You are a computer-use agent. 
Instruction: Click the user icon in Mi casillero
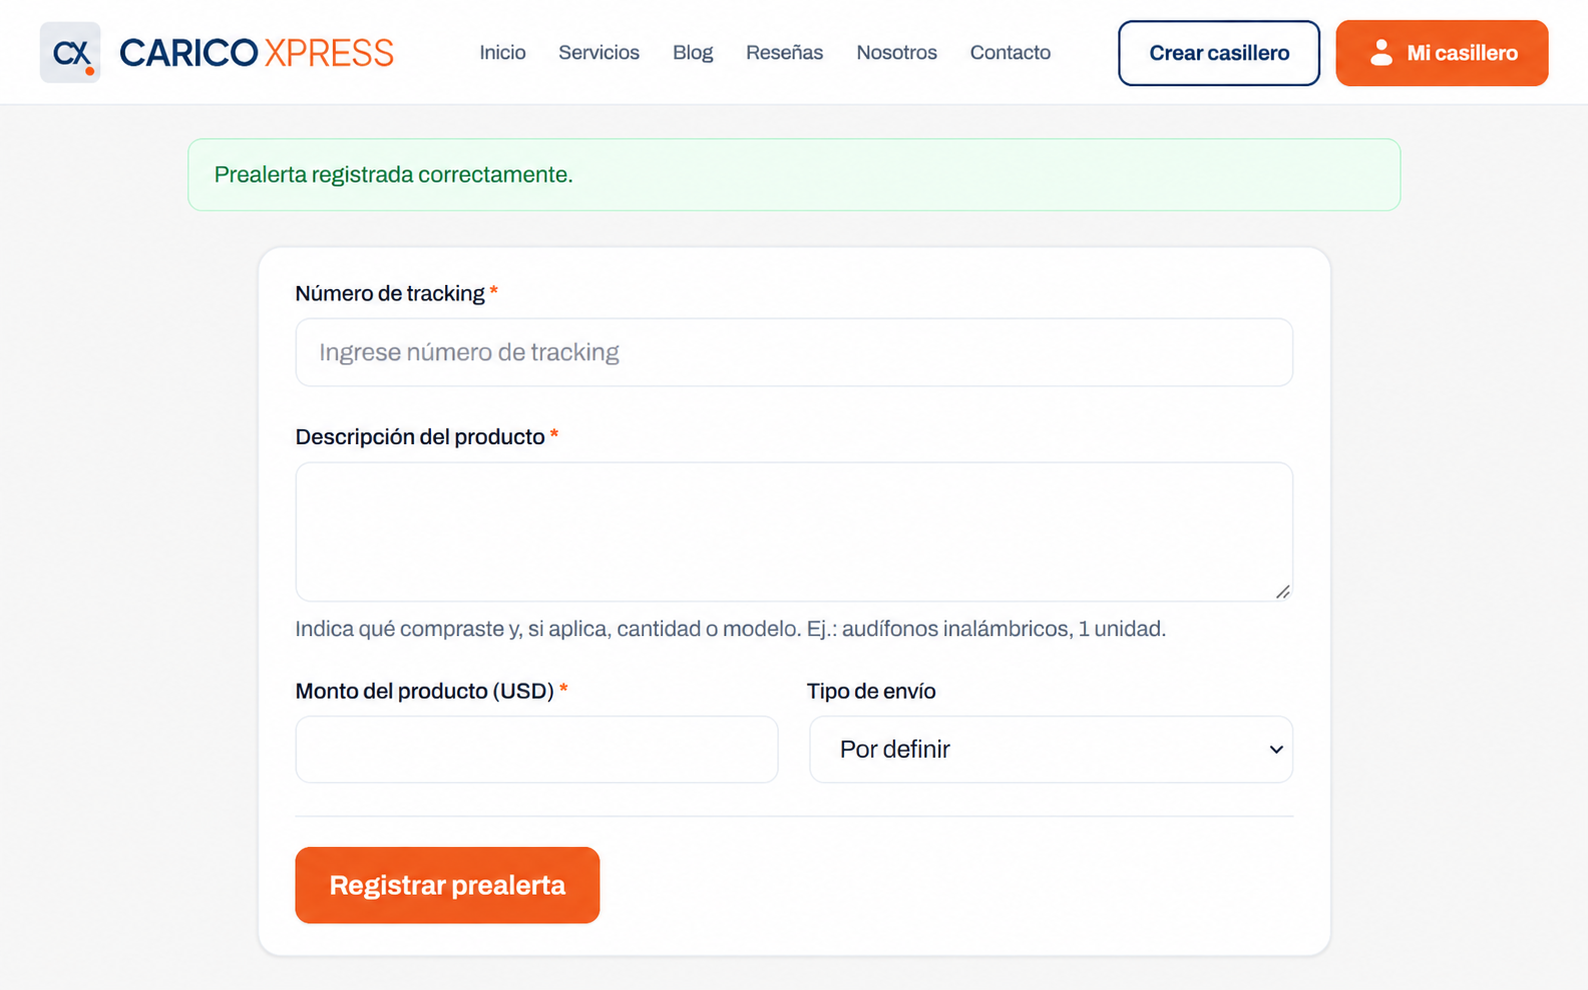coord(1381,53)
